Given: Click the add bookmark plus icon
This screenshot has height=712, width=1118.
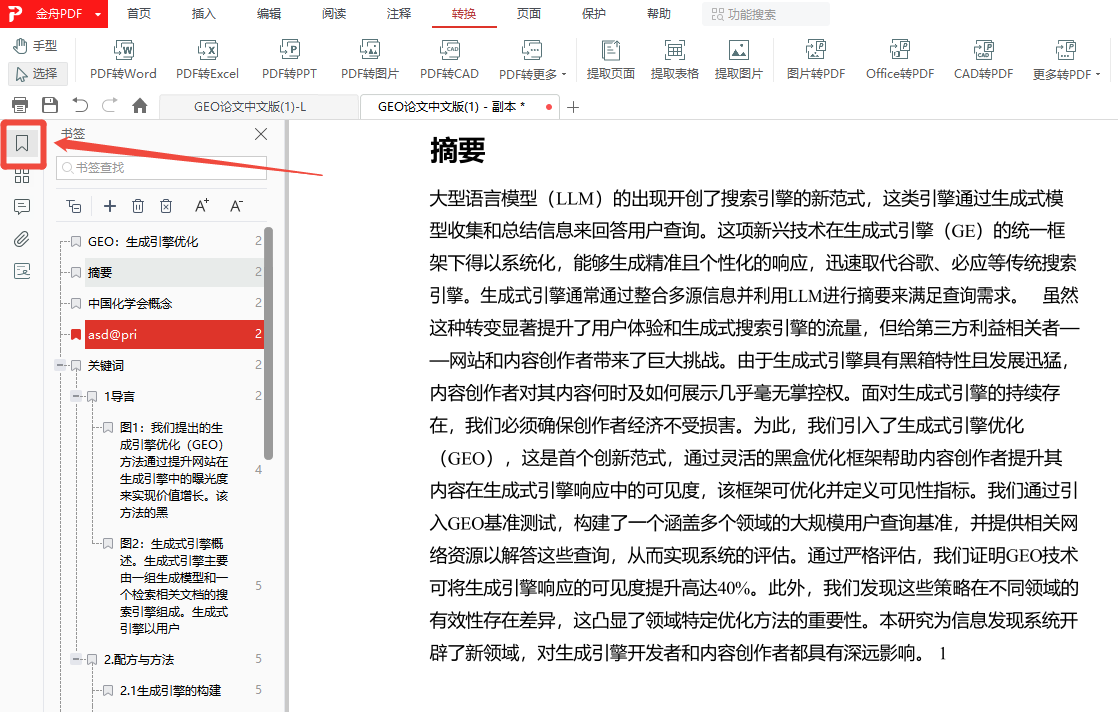Looking at the screenshot, I should pyautogui.click(x=110, y=206).
